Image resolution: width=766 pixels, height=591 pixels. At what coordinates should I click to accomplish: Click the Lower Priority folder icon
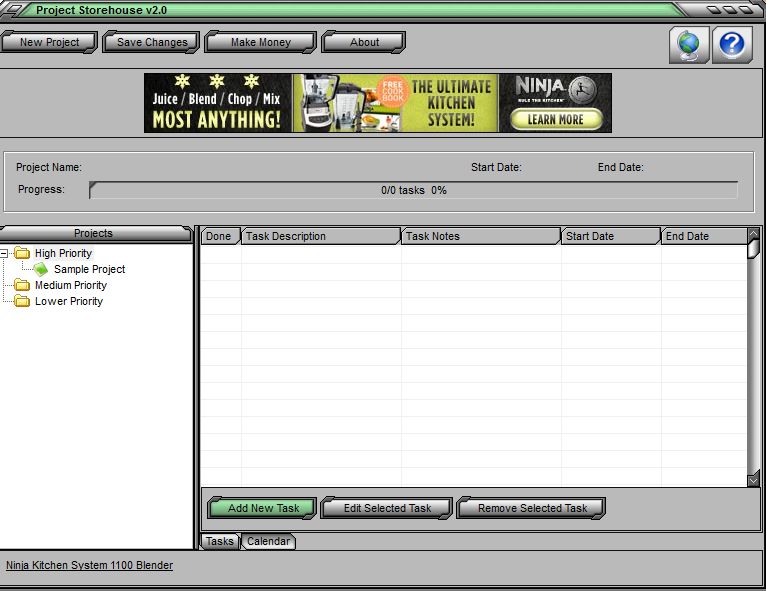22,301
